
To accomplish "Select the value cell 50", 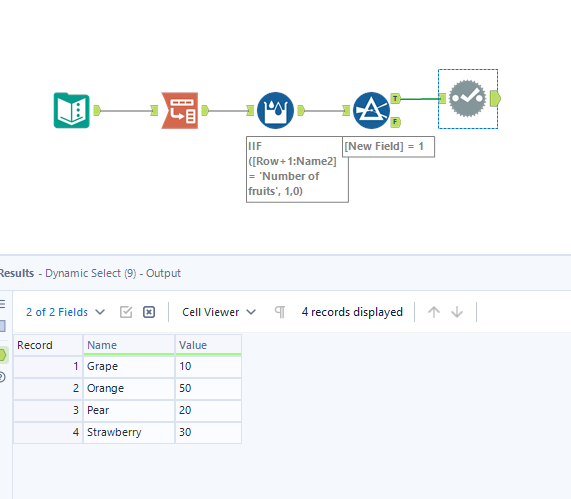I will (x=208, y=389).
